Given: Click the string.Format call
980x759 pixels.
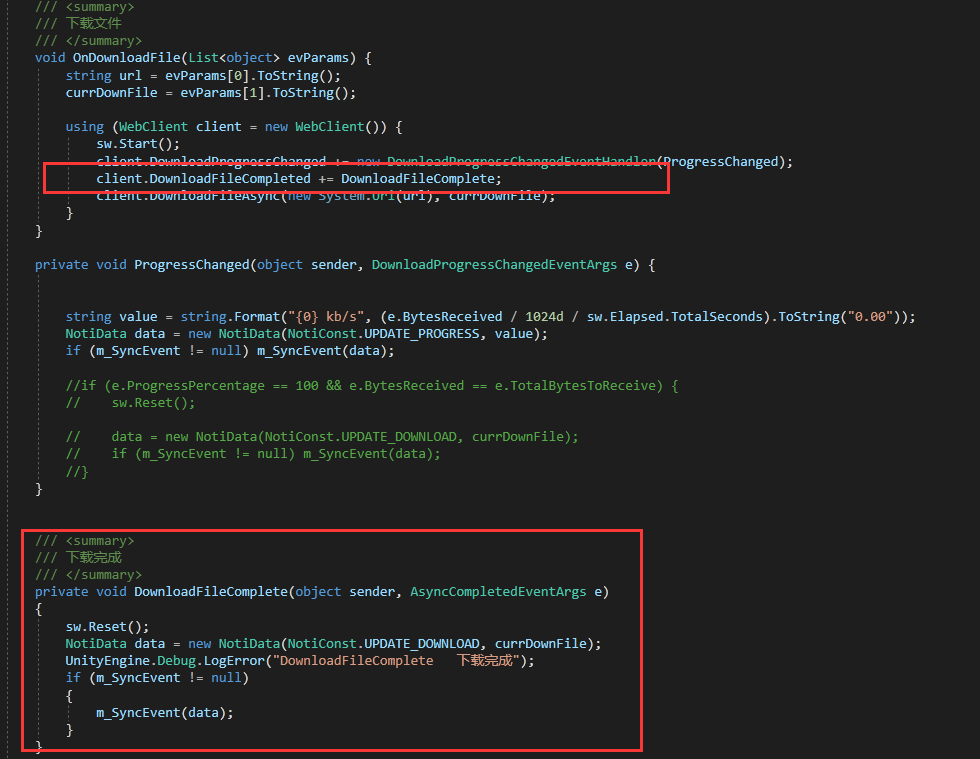Looking at the screenshot, I should click(229, 316).
